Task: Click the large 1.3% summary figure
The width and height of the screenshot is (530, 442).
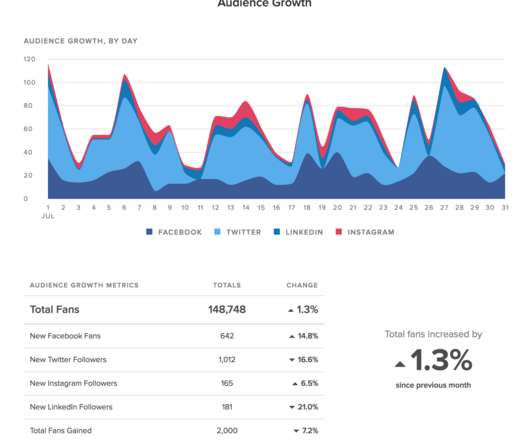Action: [441, 360]
